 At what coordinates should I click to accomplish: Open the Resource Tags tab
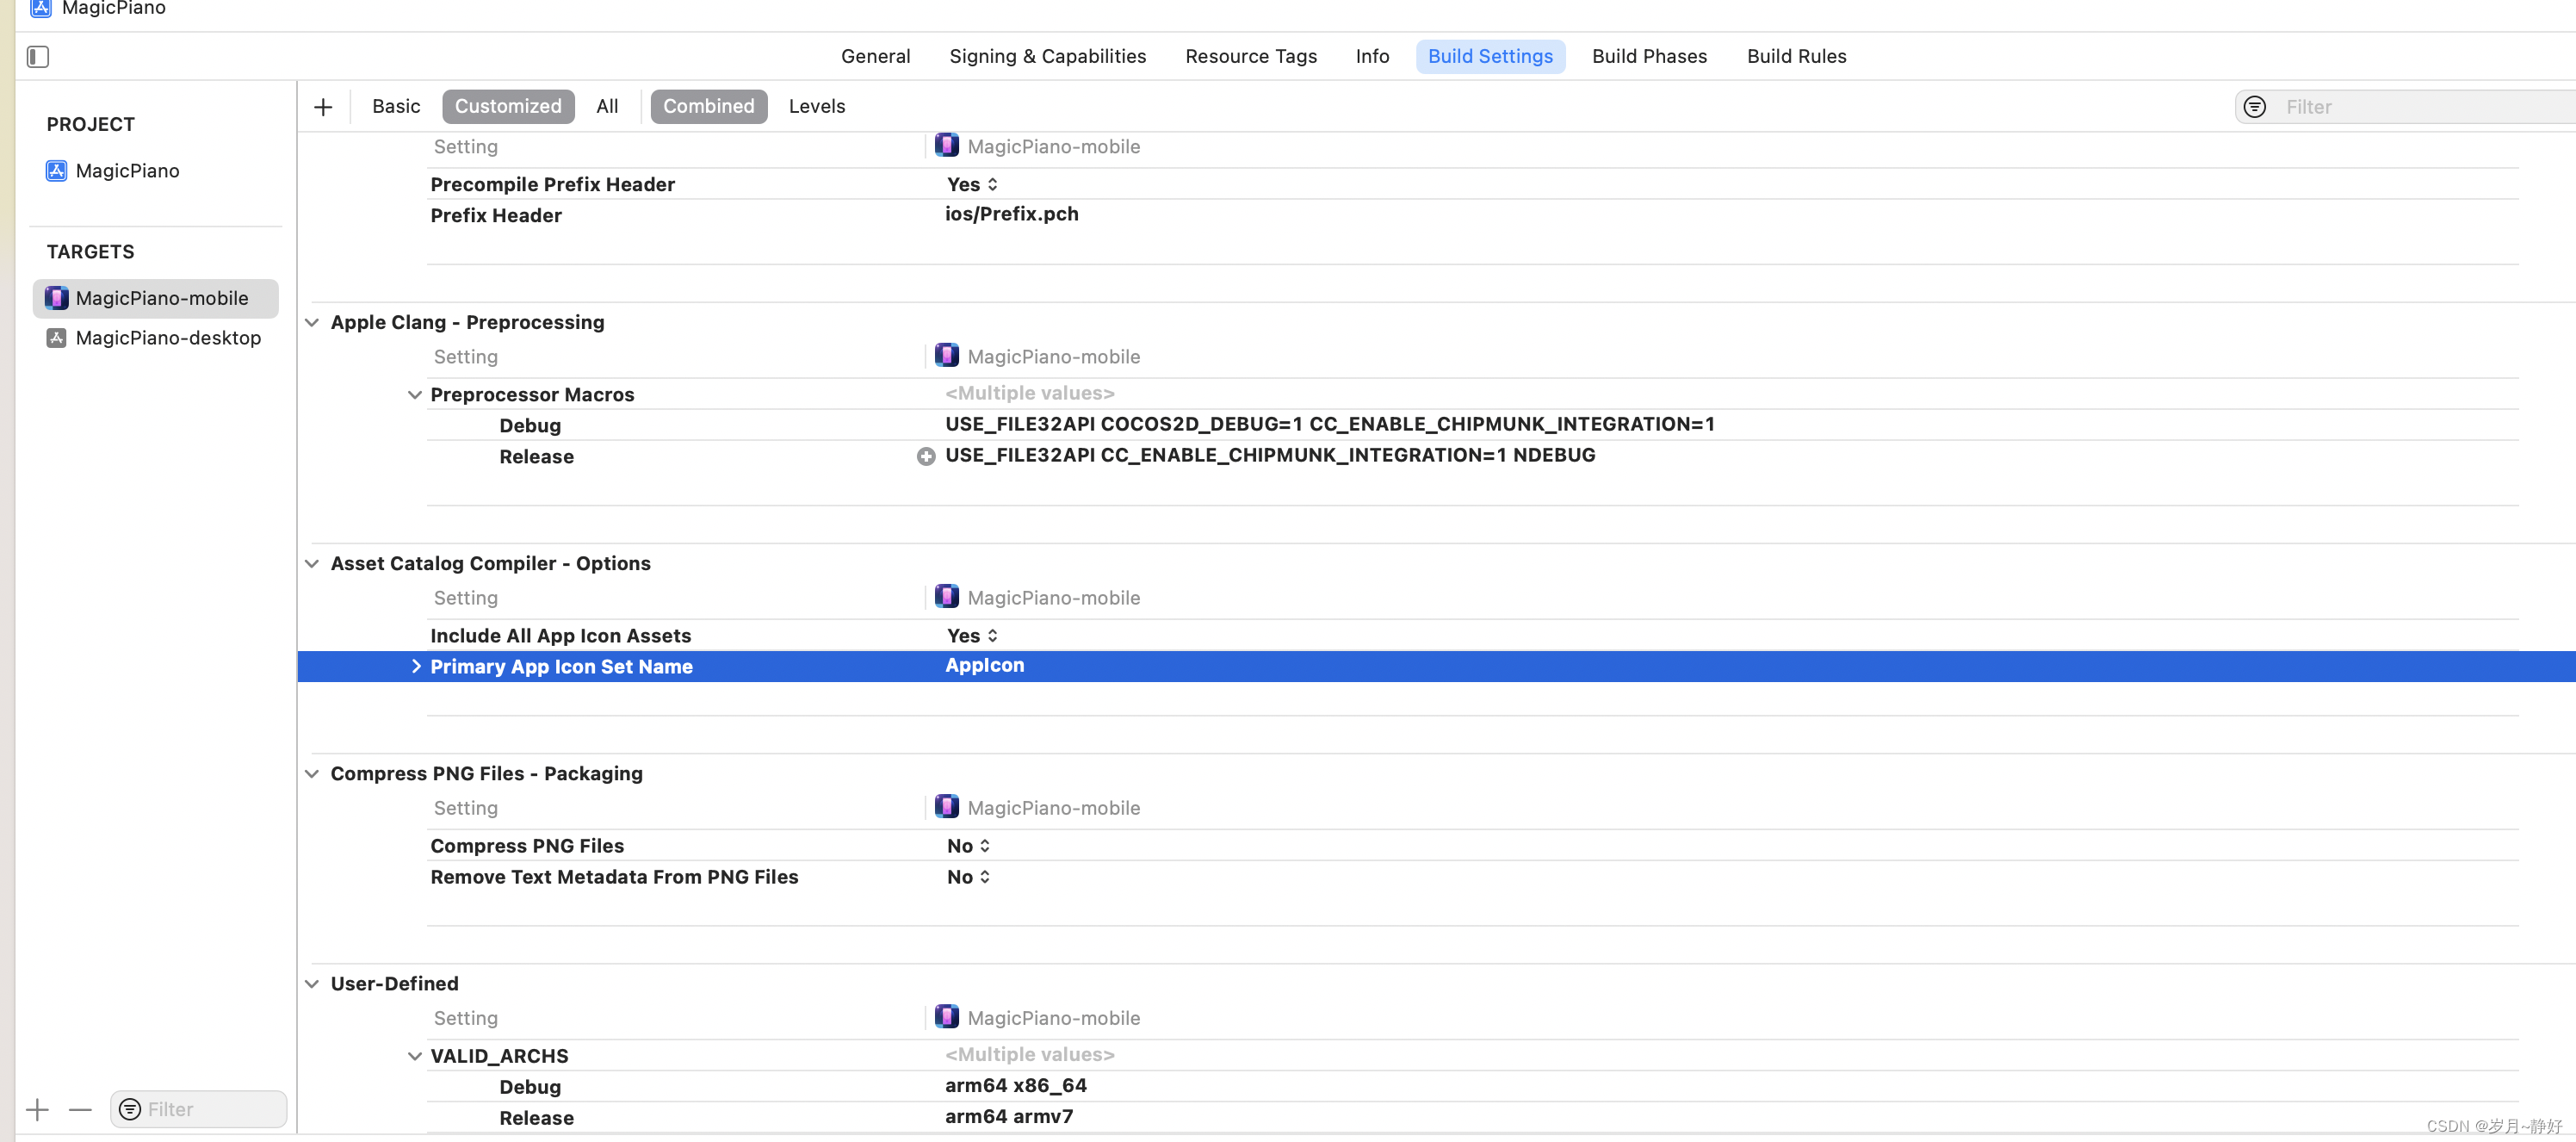[x=1251, y=57]
